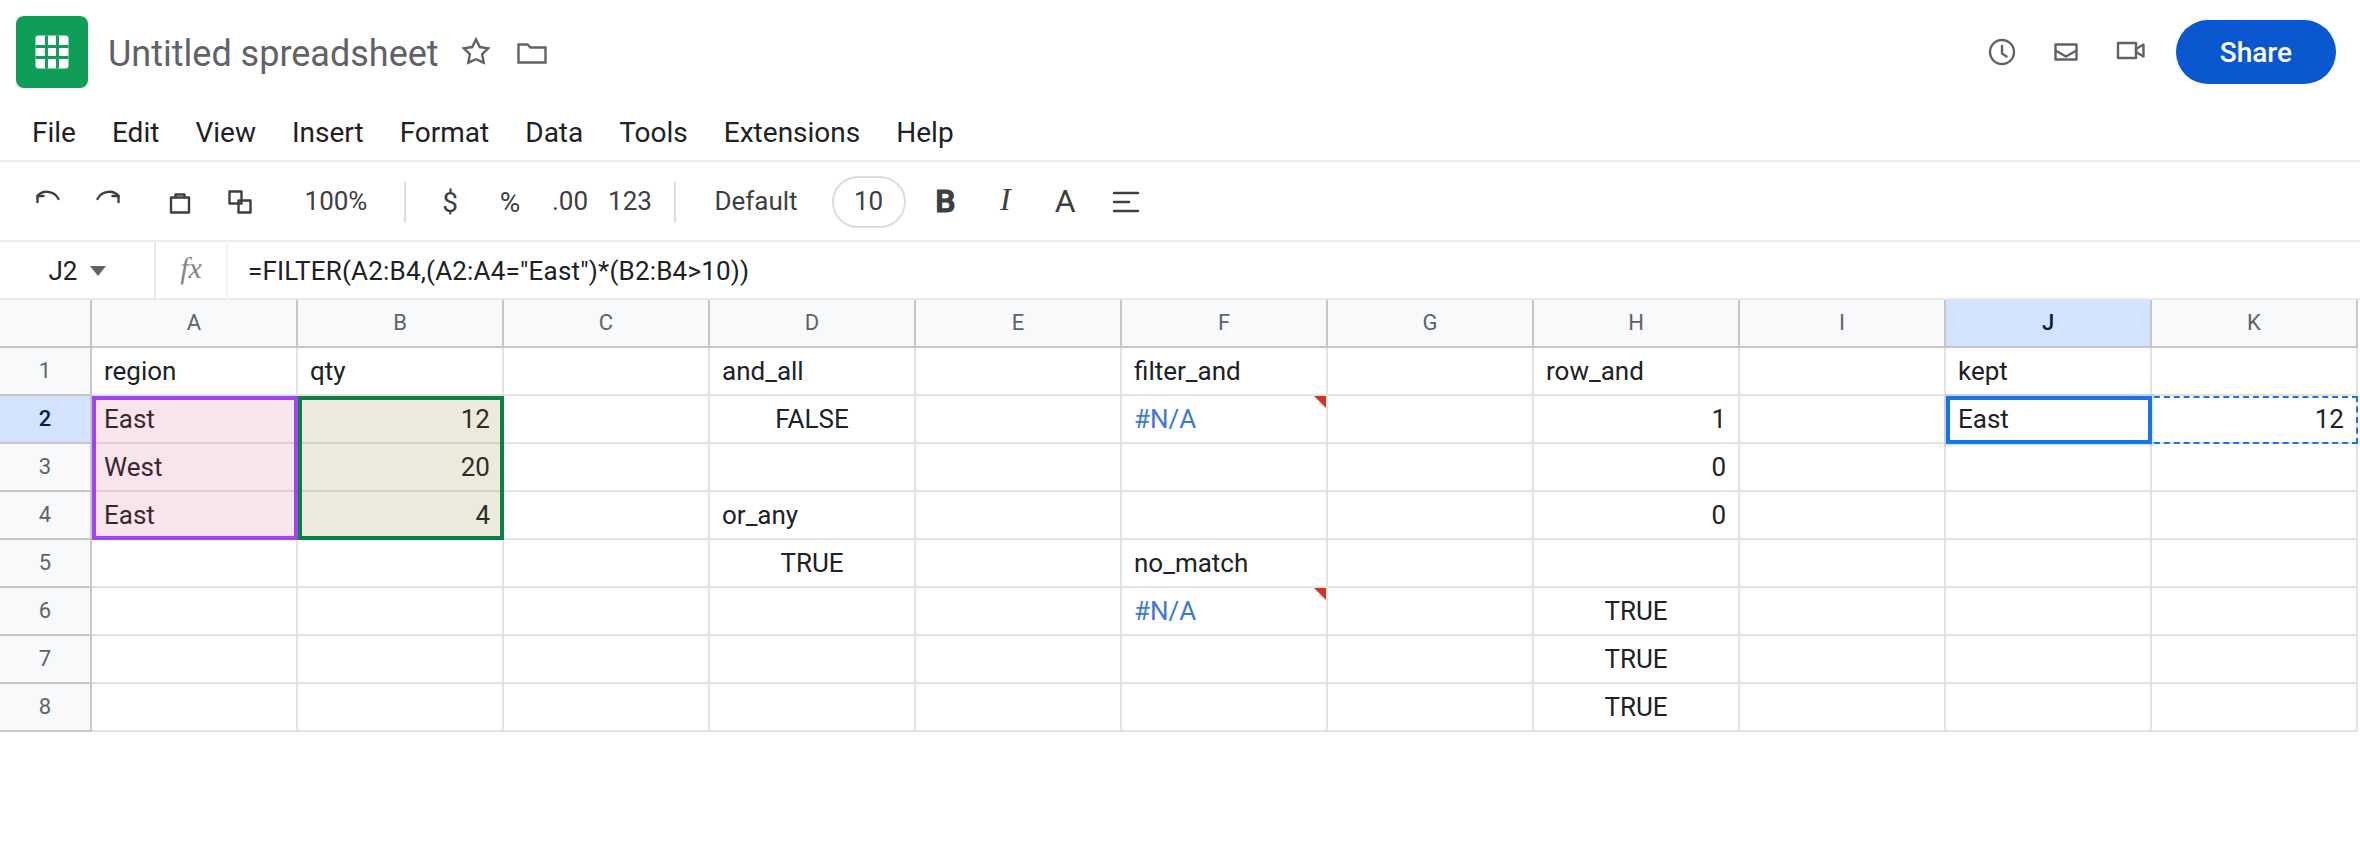2360x860 pixels.
Task: Open the File menu
Action: [x=54, y=132]
